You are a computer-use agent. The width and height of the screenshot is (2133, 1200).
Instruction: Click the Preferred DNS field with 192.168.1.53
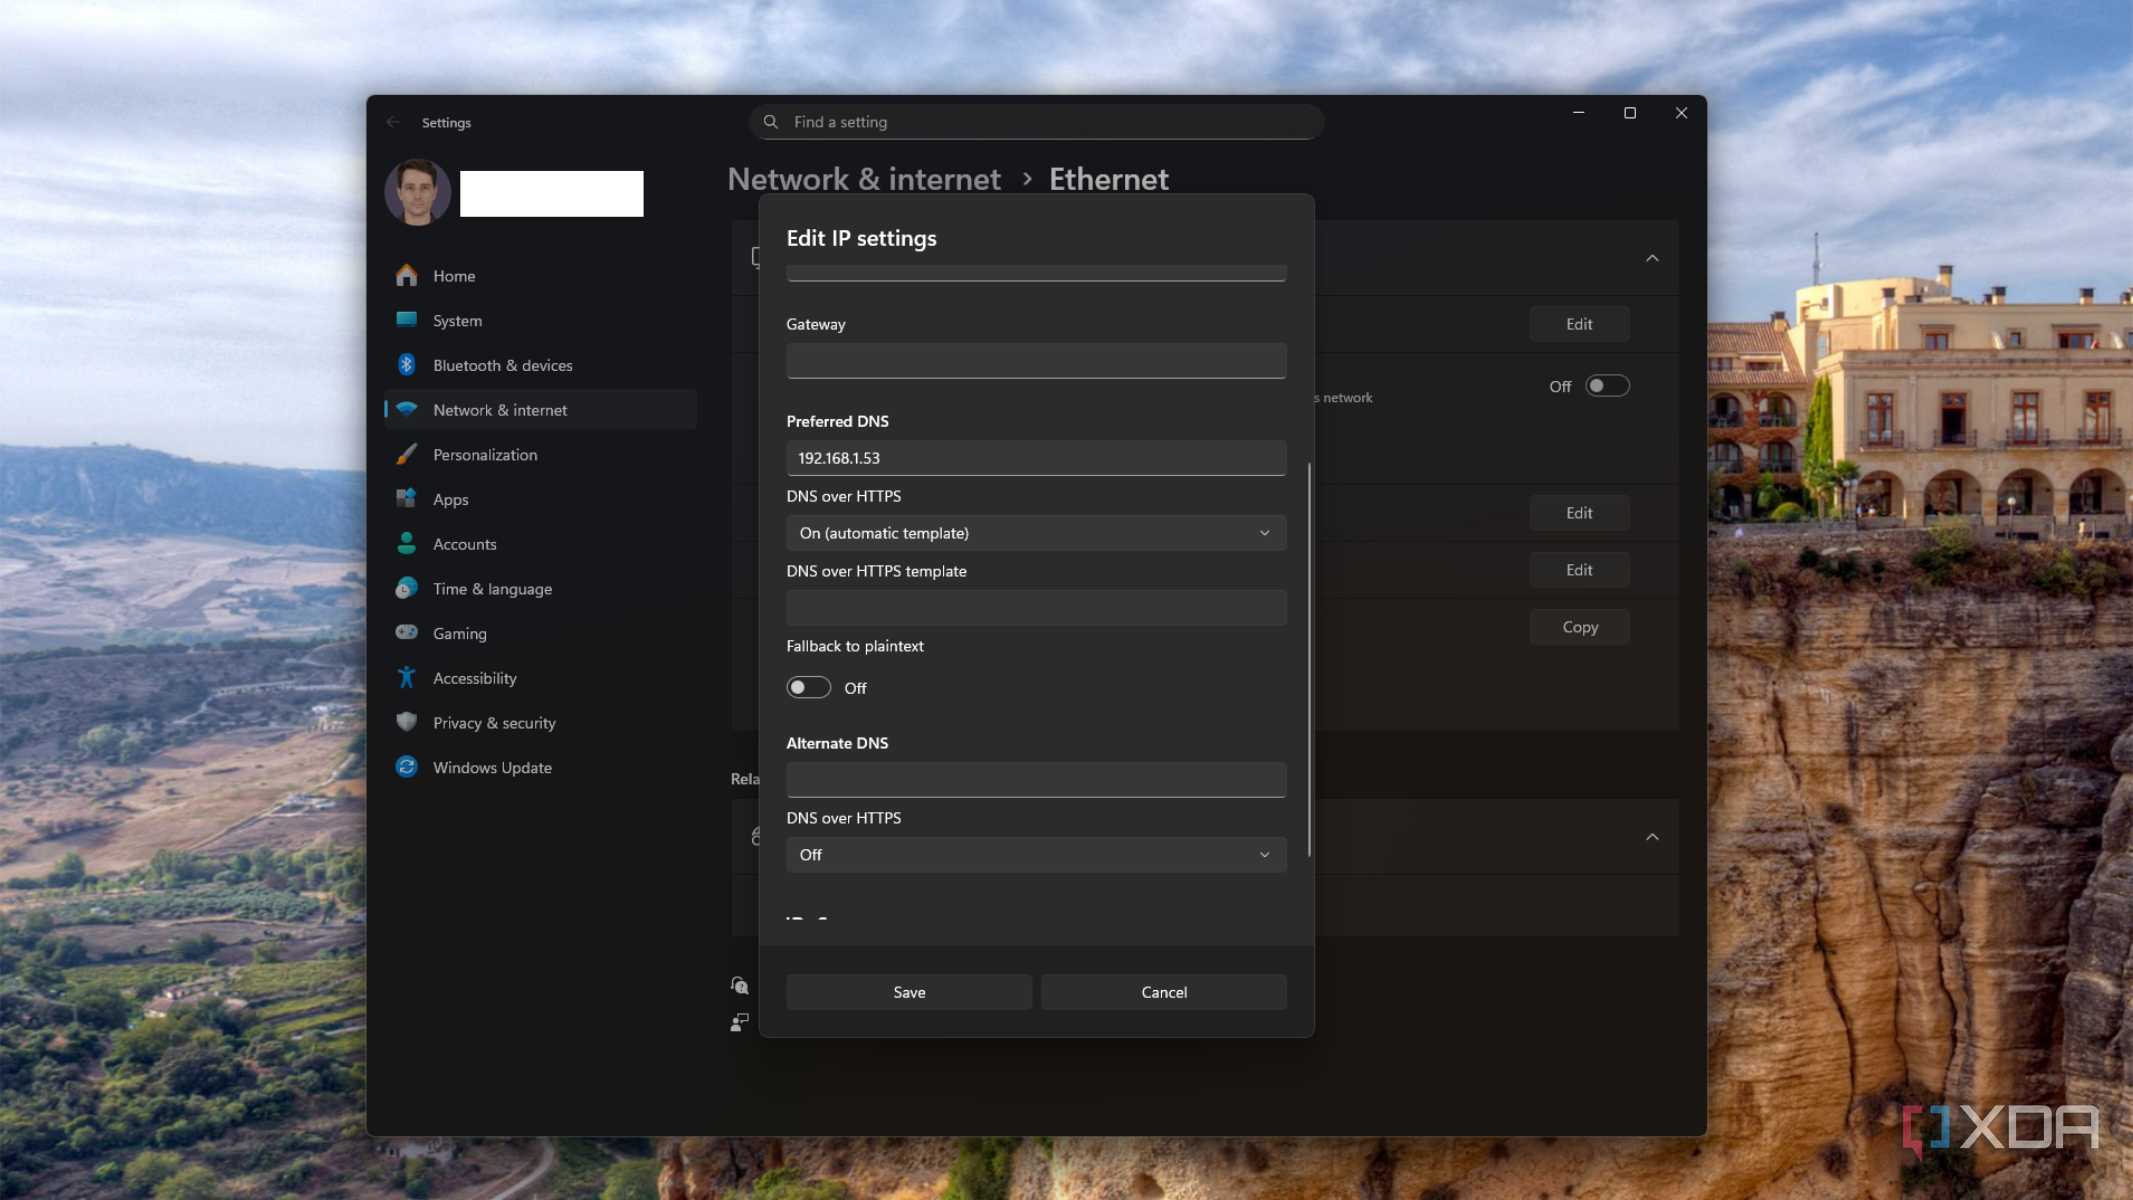coord(1036,458)
